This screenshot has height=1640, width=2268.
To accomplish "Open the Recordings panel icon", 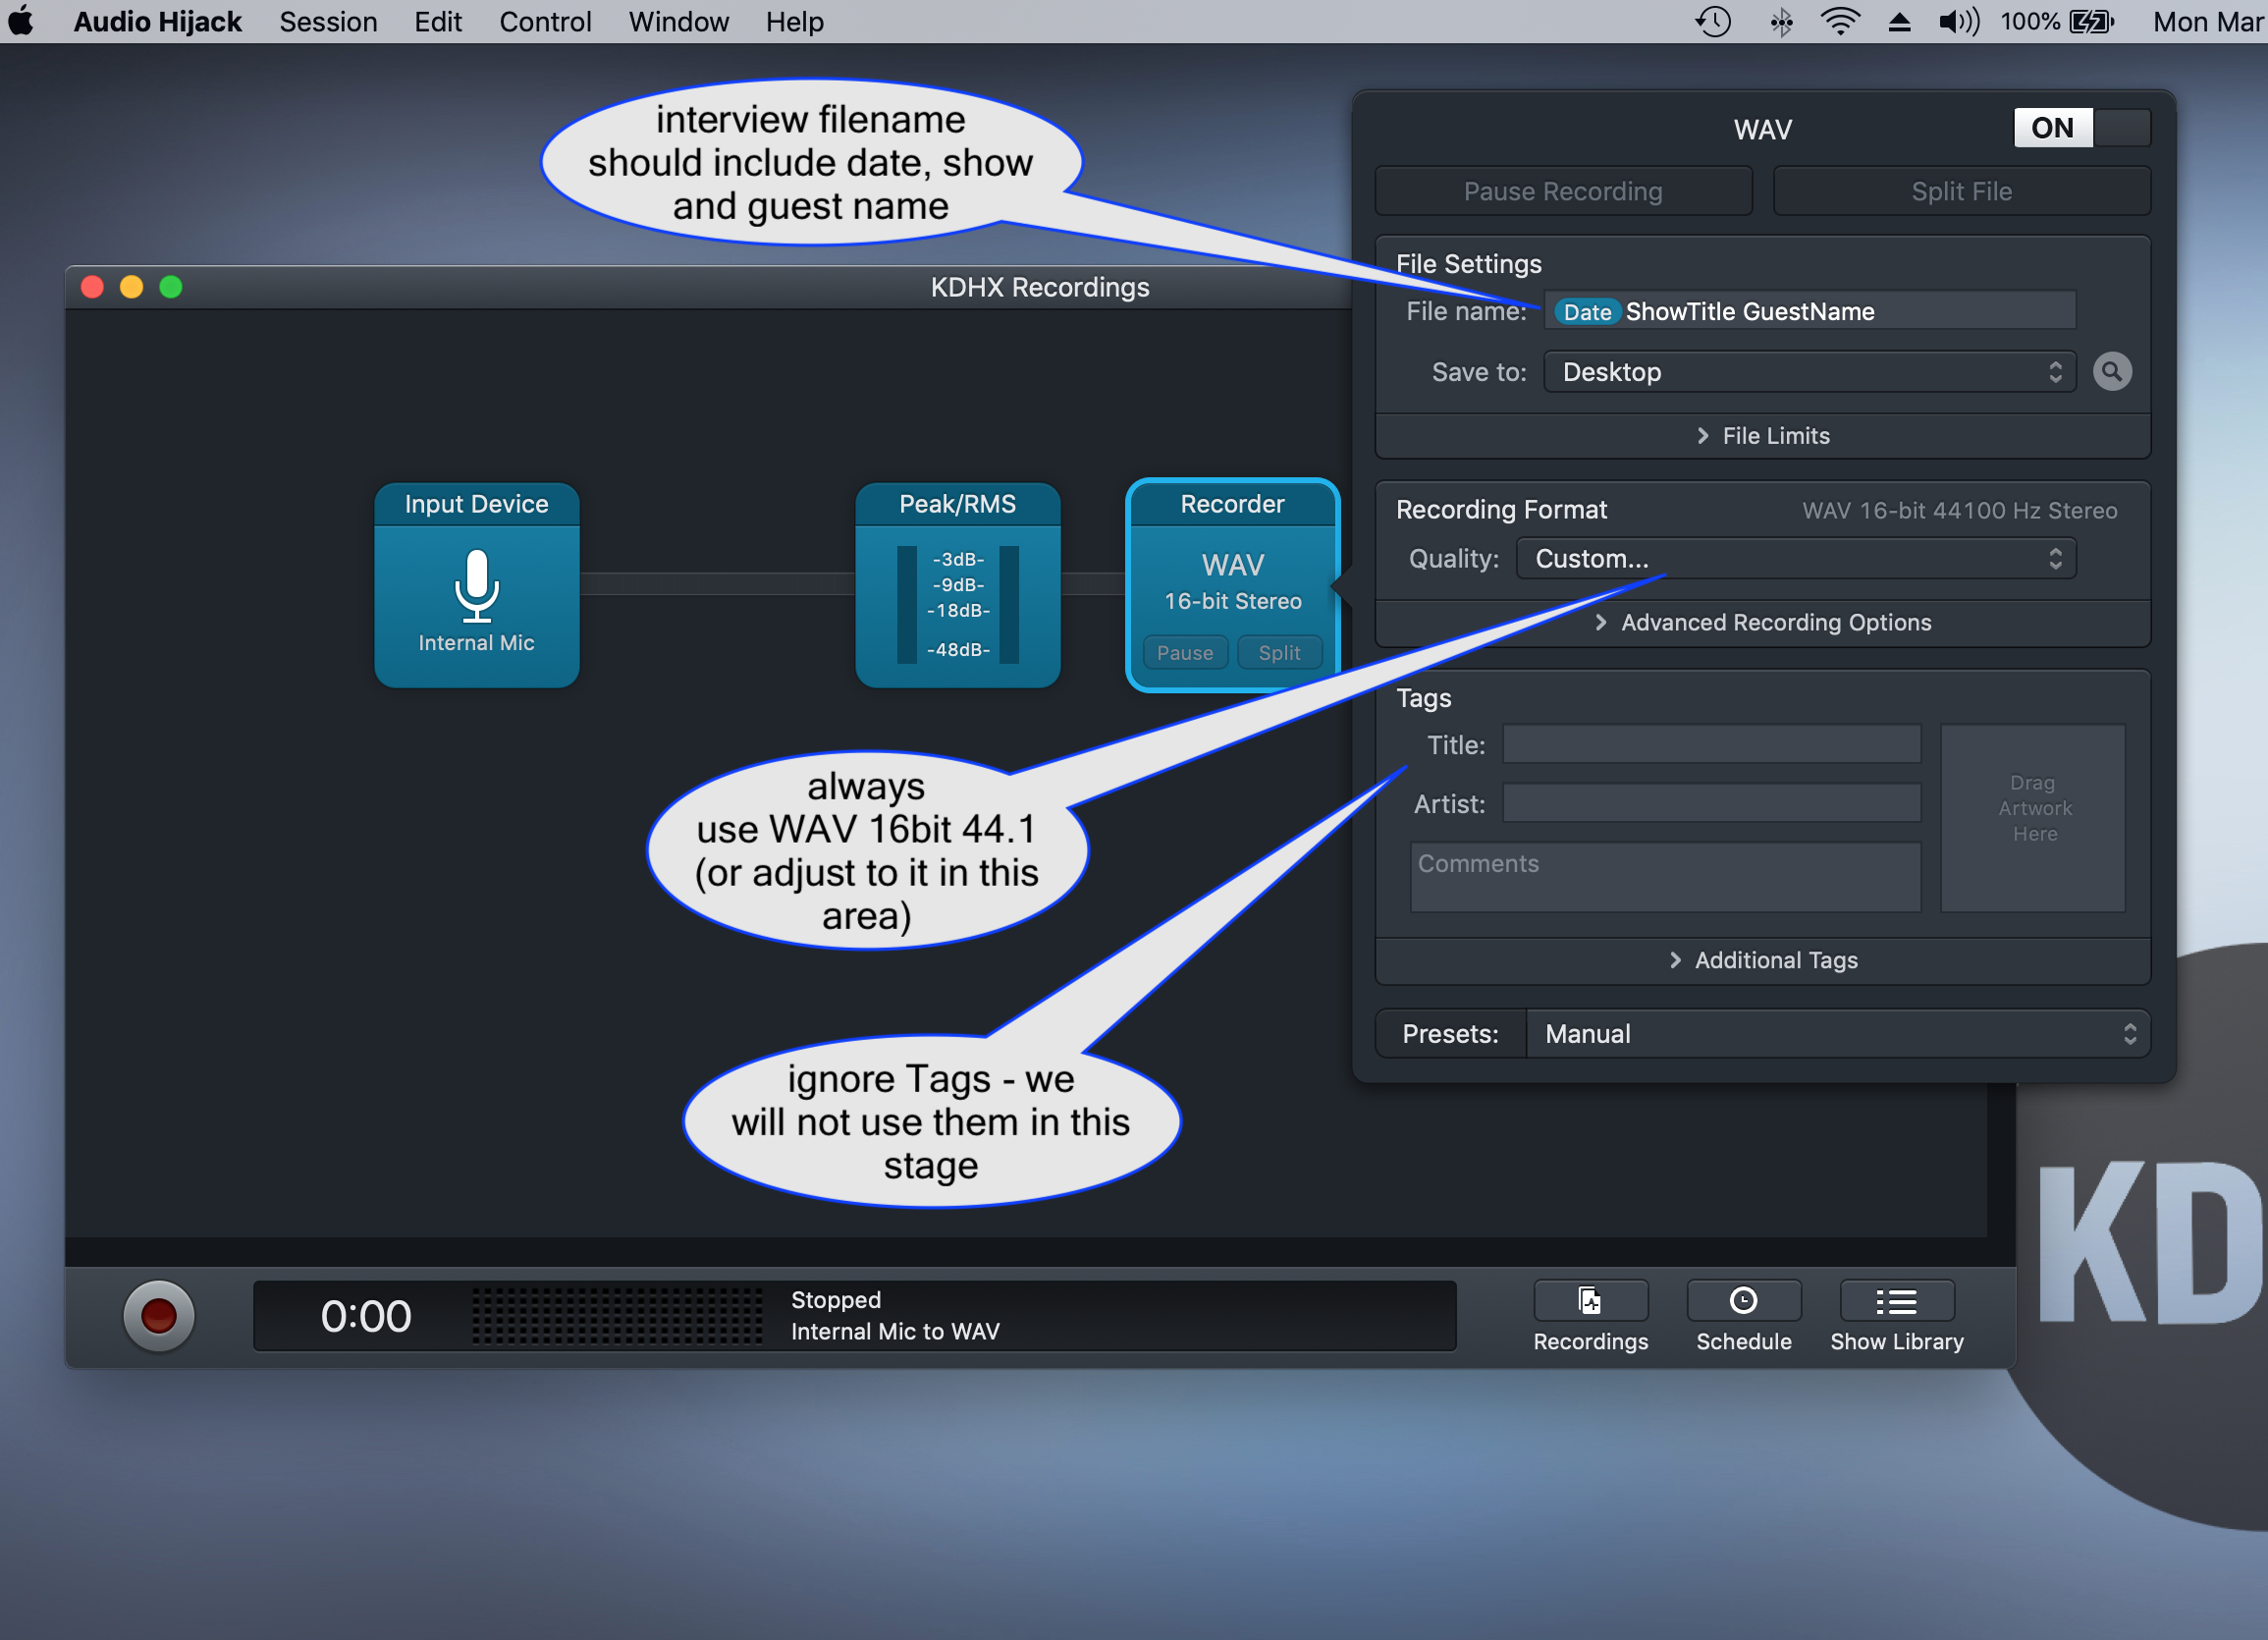I will (x=1590, y=1301).
